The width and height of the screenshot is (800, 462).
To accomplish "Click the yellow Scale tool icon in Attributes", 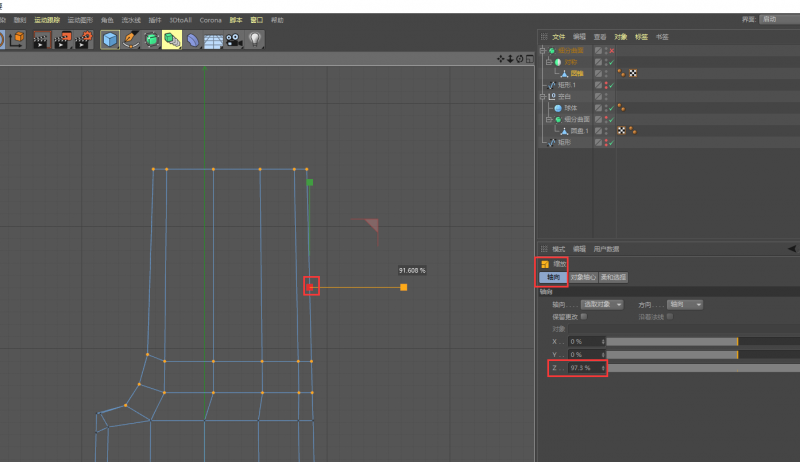I will [545, 264].
